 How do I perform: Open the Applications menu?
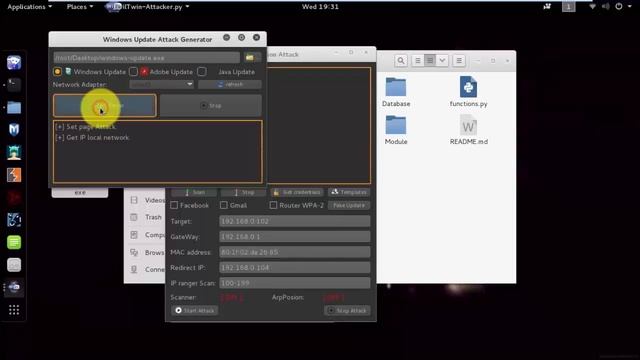[29, 7]
